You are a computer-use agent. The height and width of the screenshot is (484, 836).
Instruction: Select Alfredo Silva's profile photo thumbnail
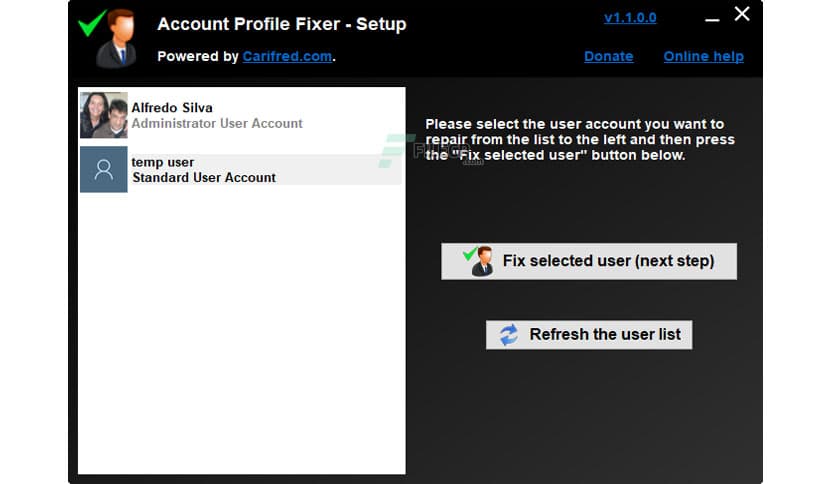(104, 115)
